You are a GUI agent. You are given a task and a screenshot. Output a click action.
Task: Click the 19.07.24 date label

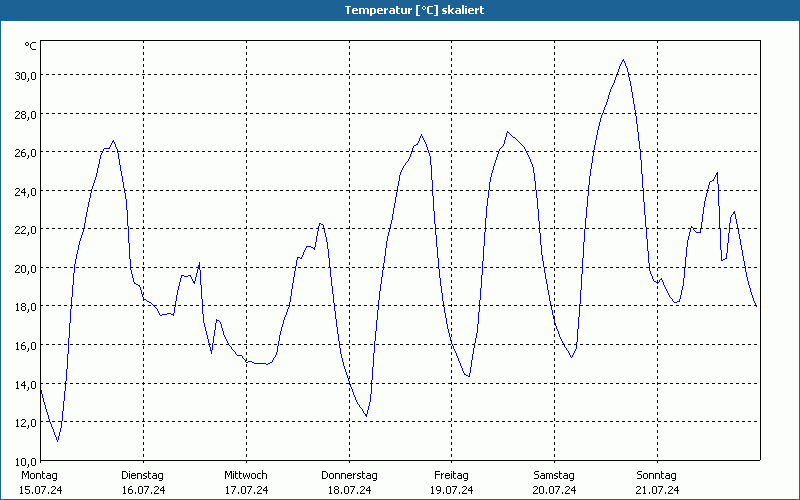(452, 490)
